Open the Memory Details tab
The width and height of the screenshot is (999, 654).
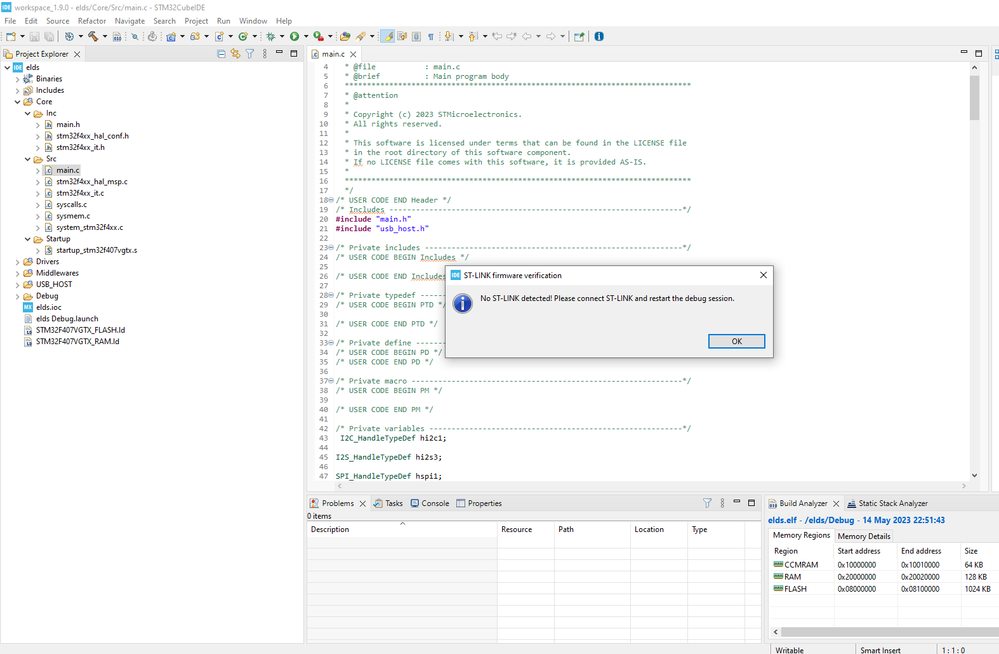864,536
